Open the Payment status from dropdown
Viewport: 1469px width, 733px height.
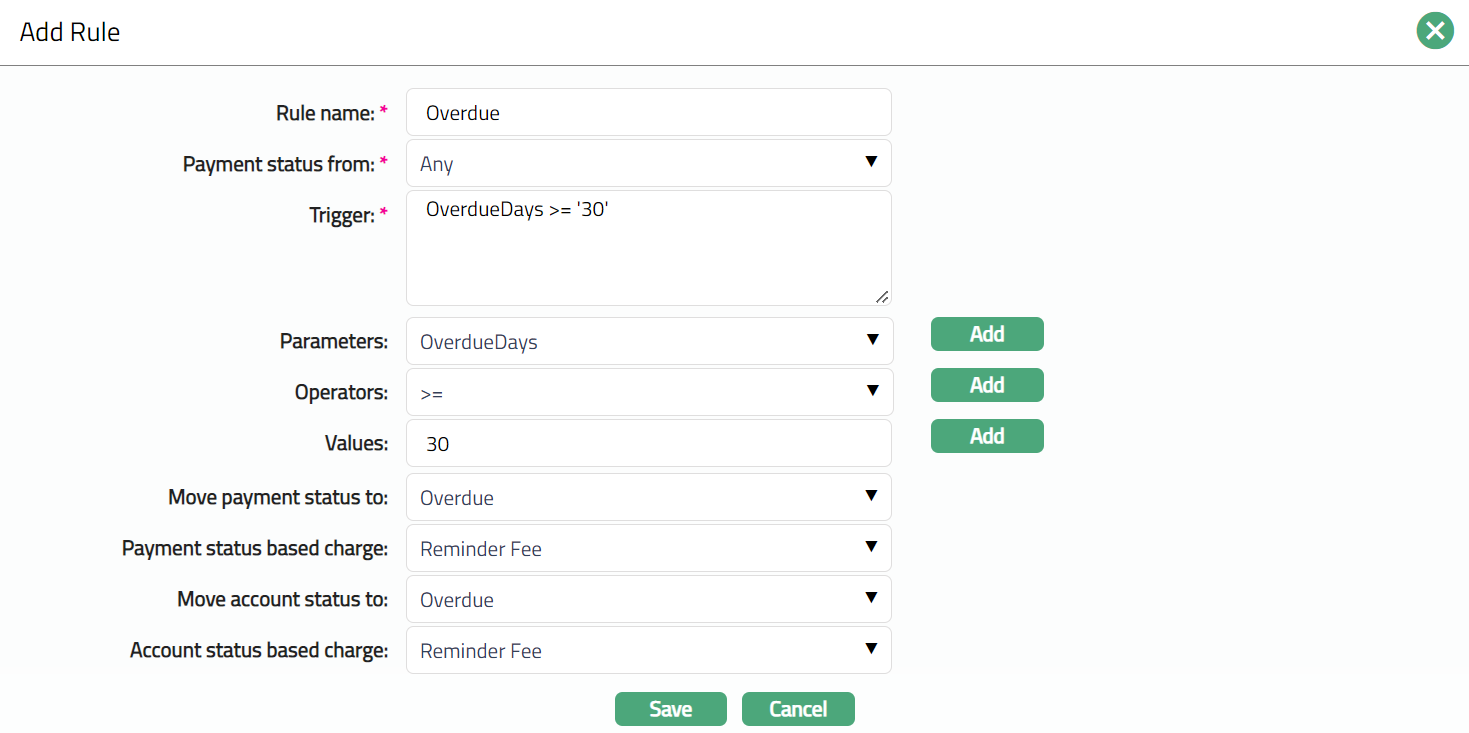648,163
